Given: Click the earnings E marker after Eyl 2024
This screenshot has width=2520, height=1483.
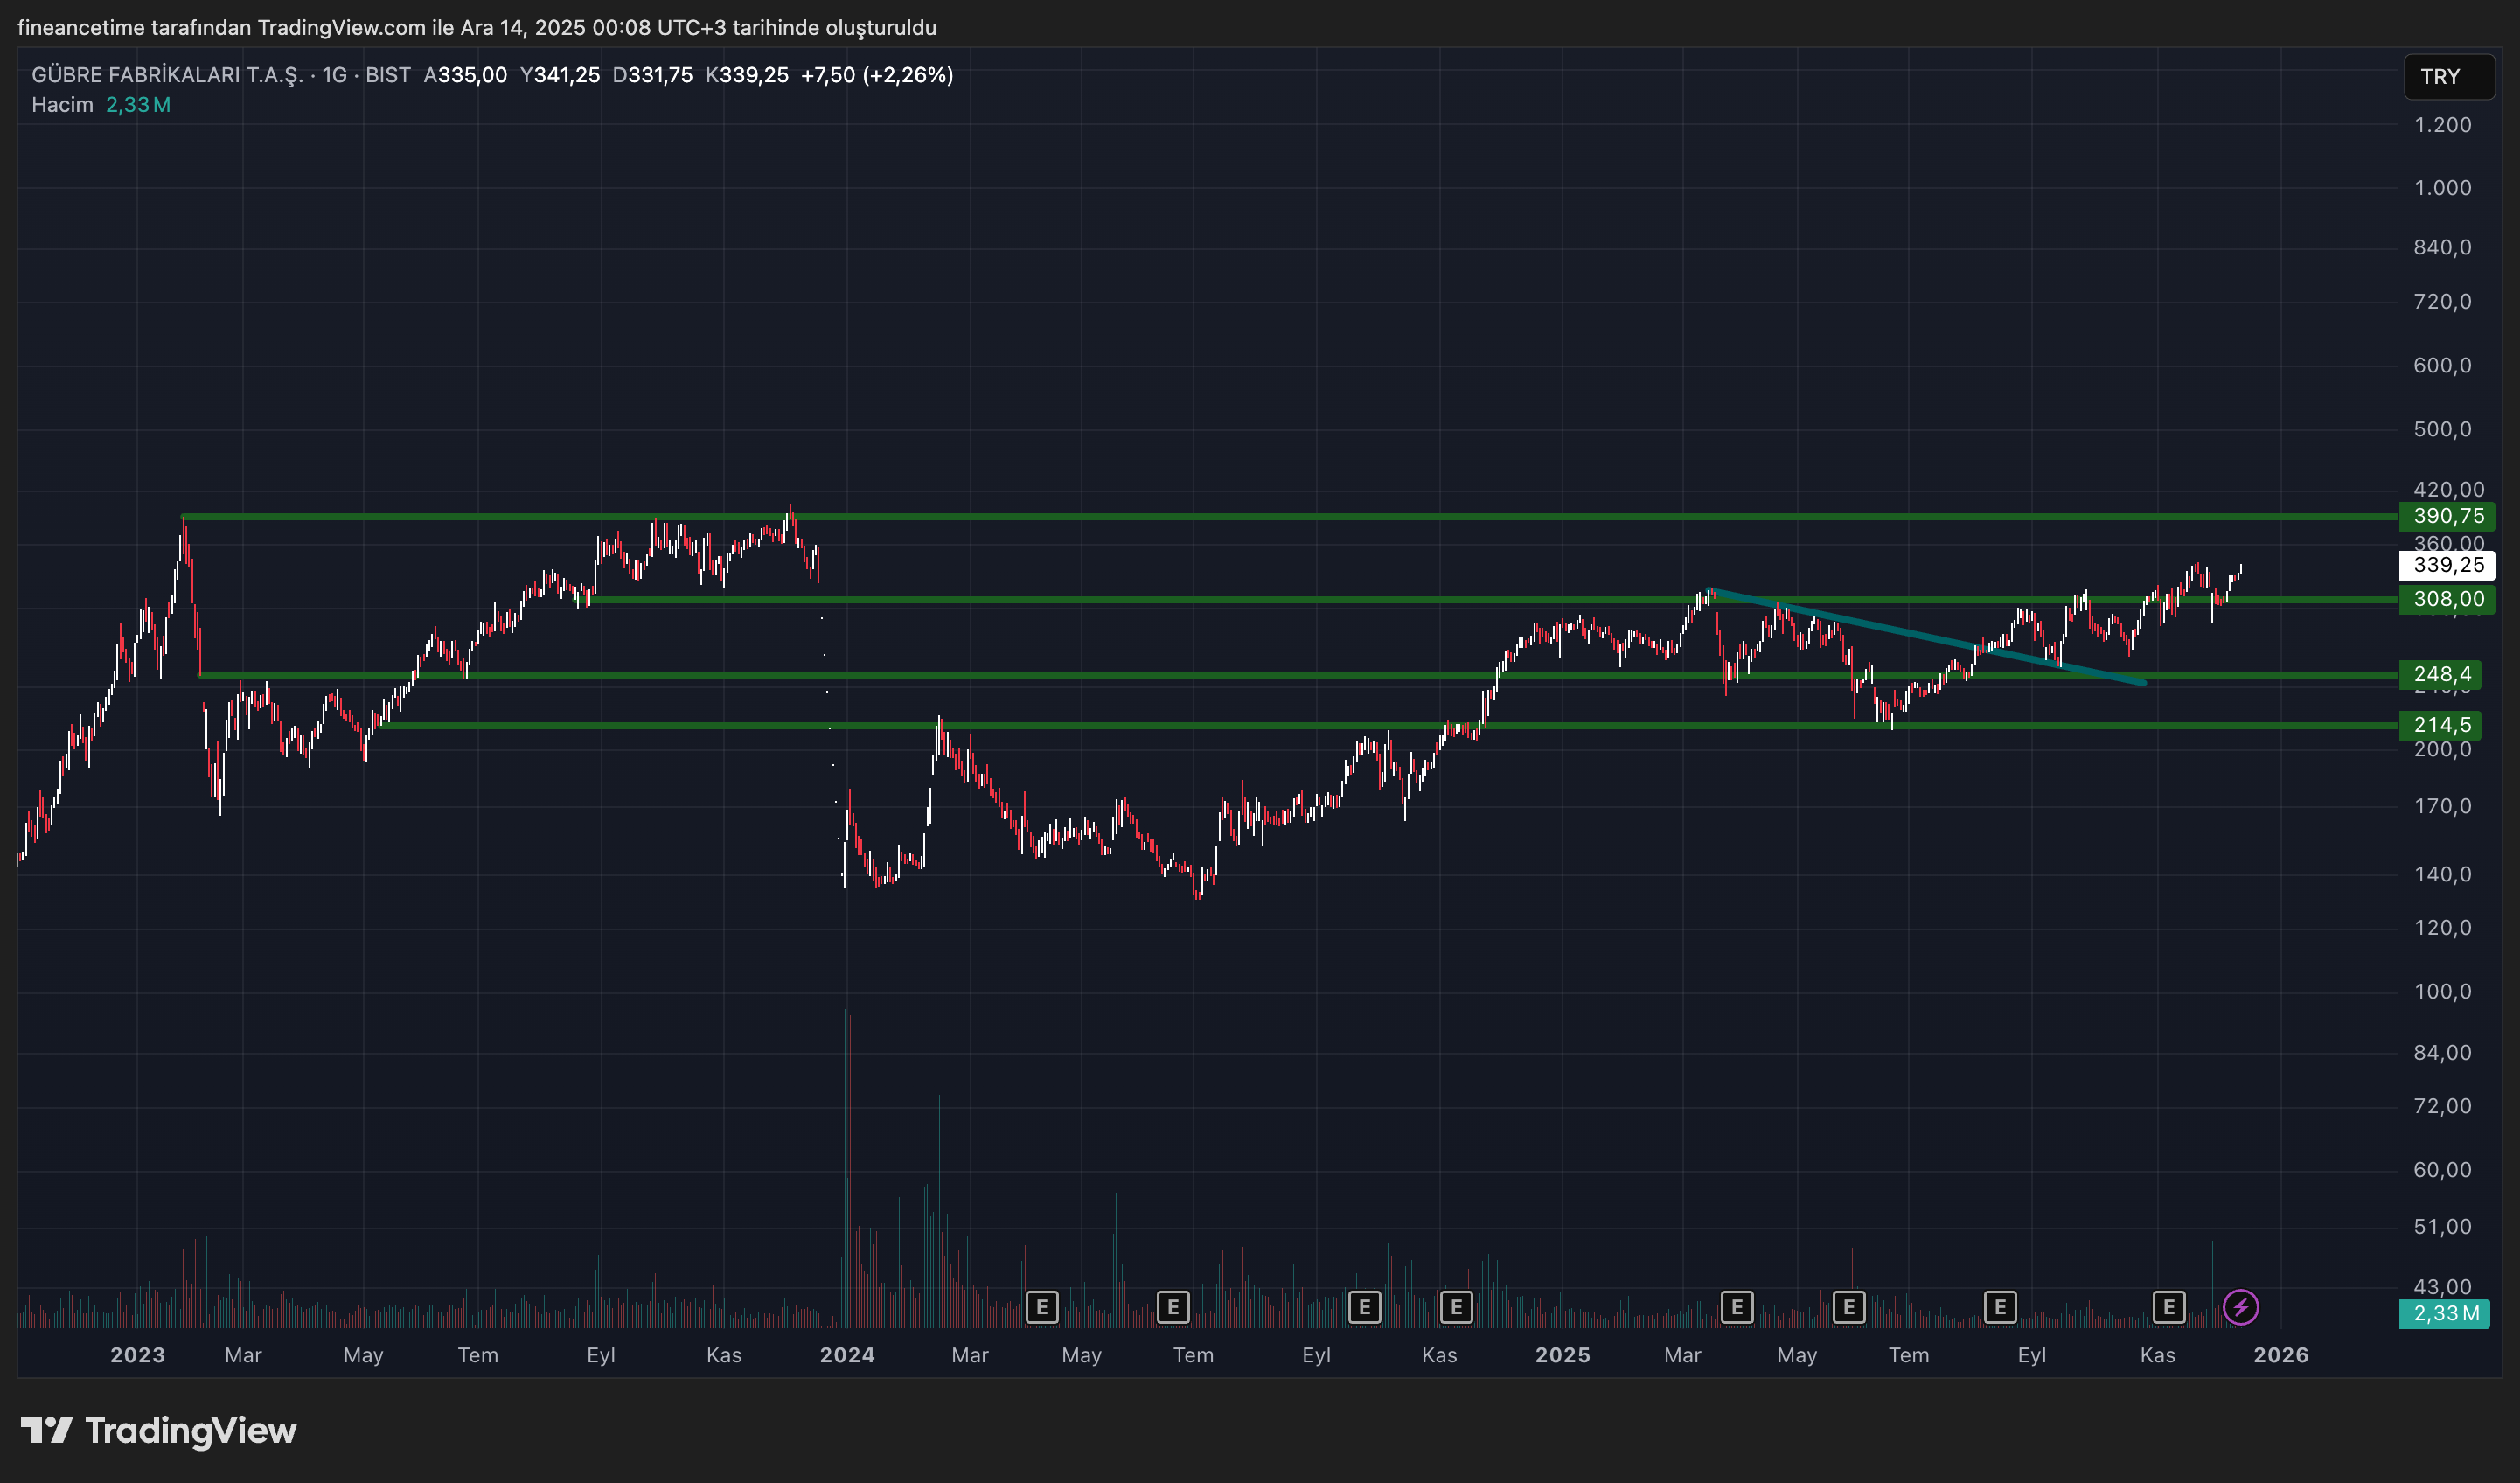Looking at the screenshot, I should [x=1364, y=1307].
